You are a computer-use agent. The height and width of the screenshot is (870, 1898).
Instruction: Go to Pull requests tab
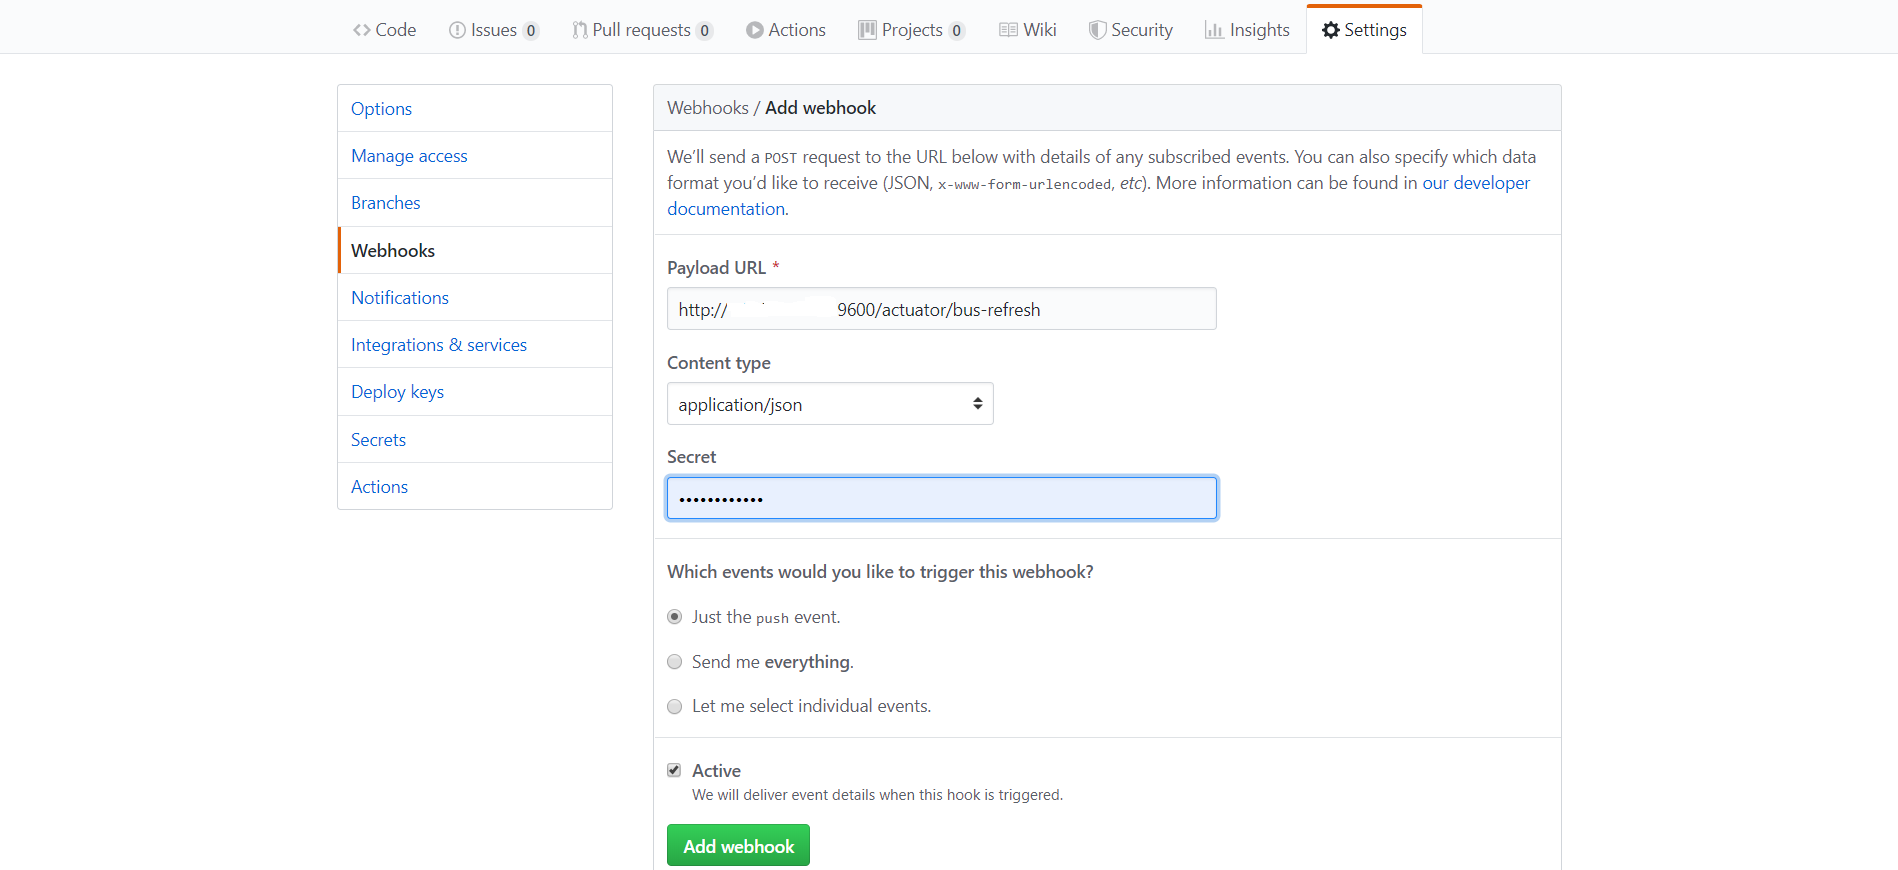click(x=642, y=30)
